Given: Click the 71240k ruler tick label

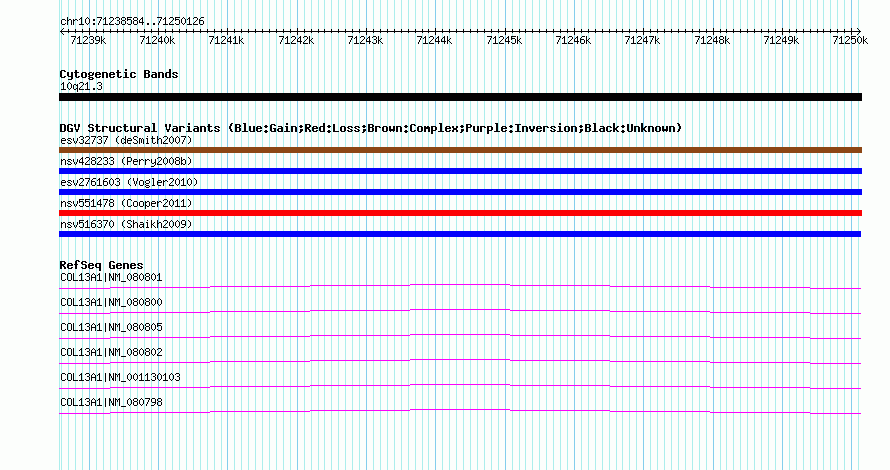Looking at the screenshot, I should pyautogui.click(x=157, y=40).
